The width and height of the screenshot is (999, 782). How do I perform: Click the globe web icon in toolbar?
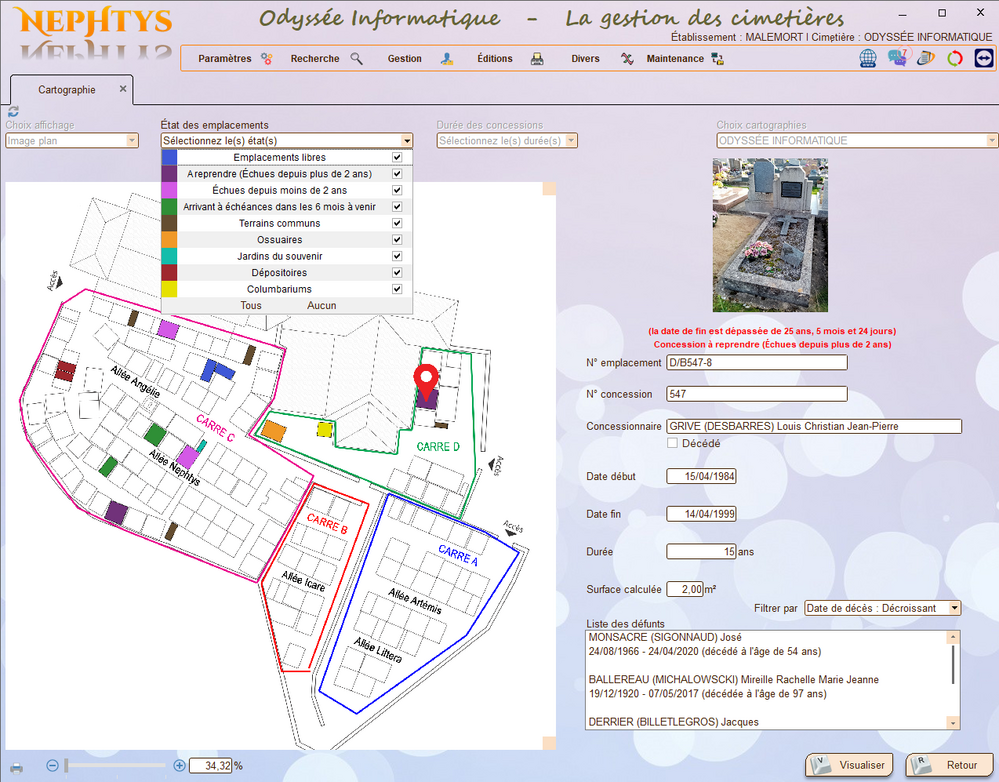coord(868,58)
